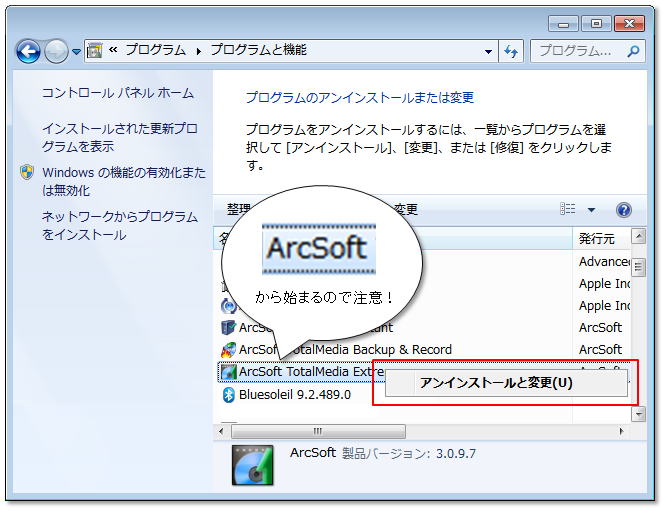The height and width of the screenshot is (511, 666).
Task: Go back with the blue Back arrow
Action: [x=28, y=51]
